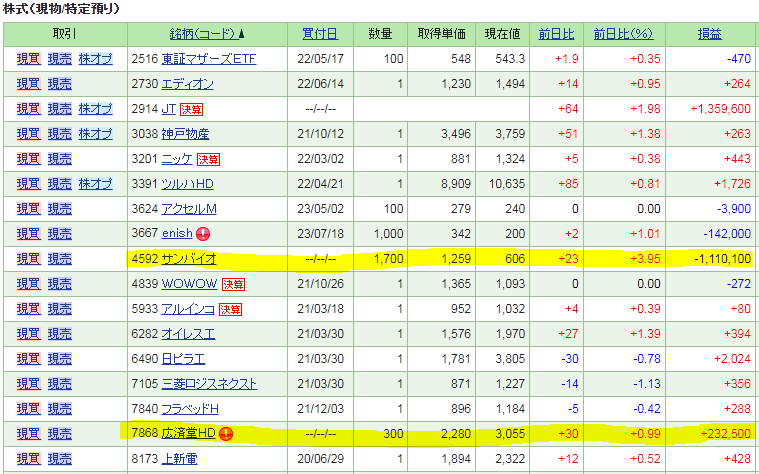The height and width of the screenshot is (474, 759).
Task: Click the red alert icon beside 広済堂HD
Action: (x=226, y=434)
